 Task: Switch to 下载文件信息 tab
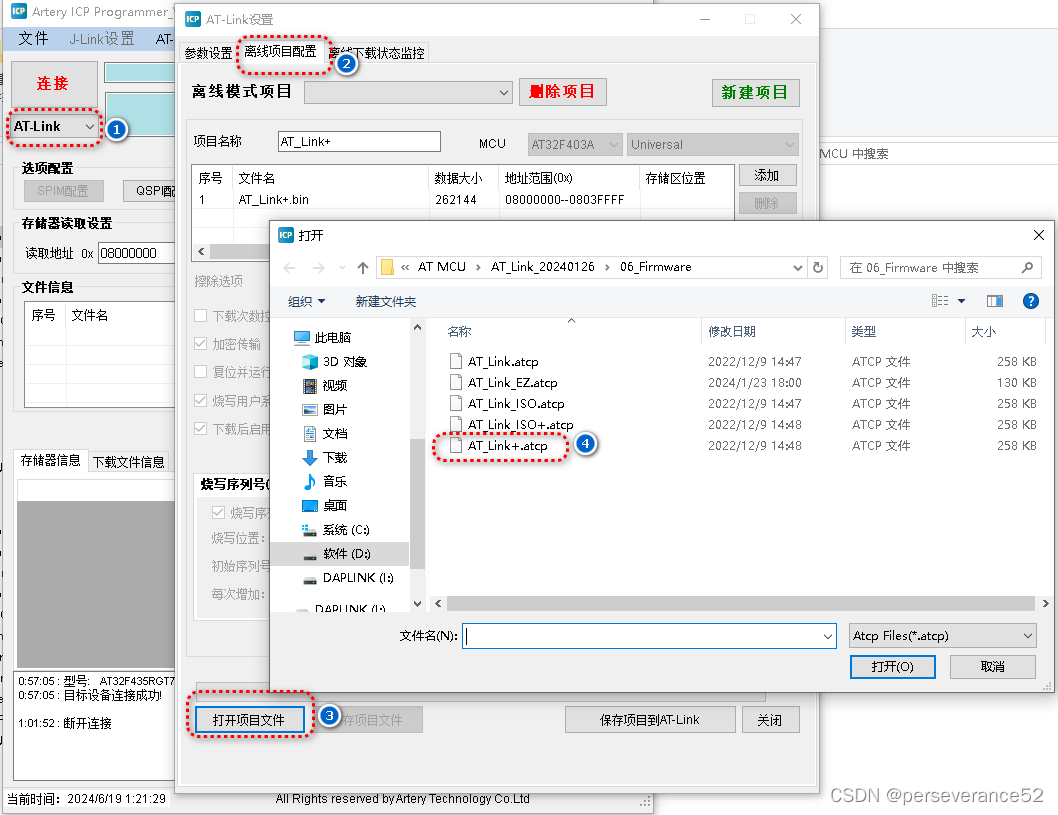pyautogui.click(x=128, y=461)
